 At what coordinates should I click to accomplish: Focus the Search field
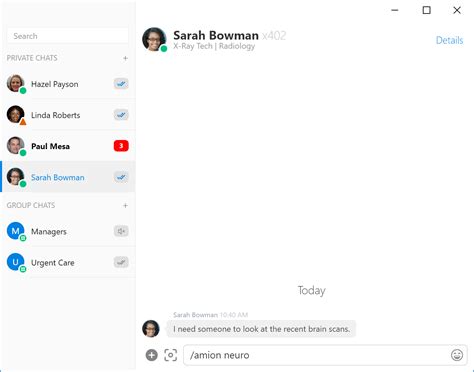(x=68, y=36)
